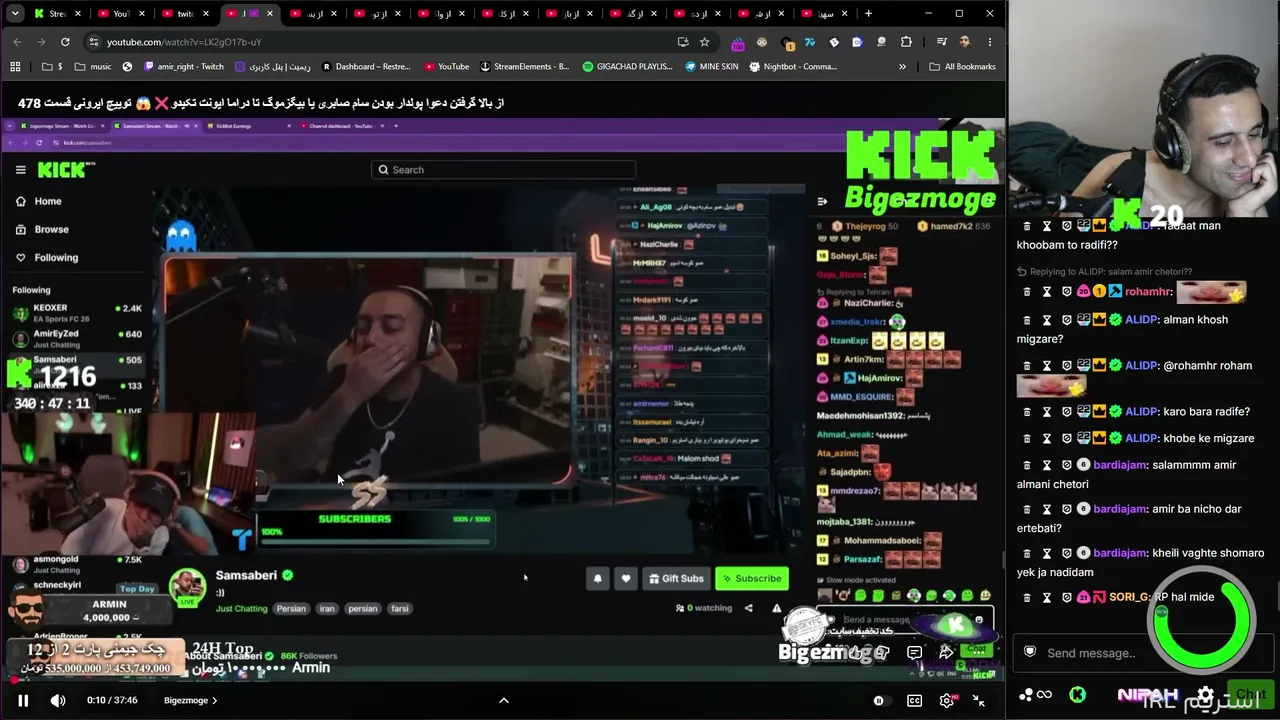Go to Kick Home
Viewport: 1280px width, 720px height.
point(38,201)
